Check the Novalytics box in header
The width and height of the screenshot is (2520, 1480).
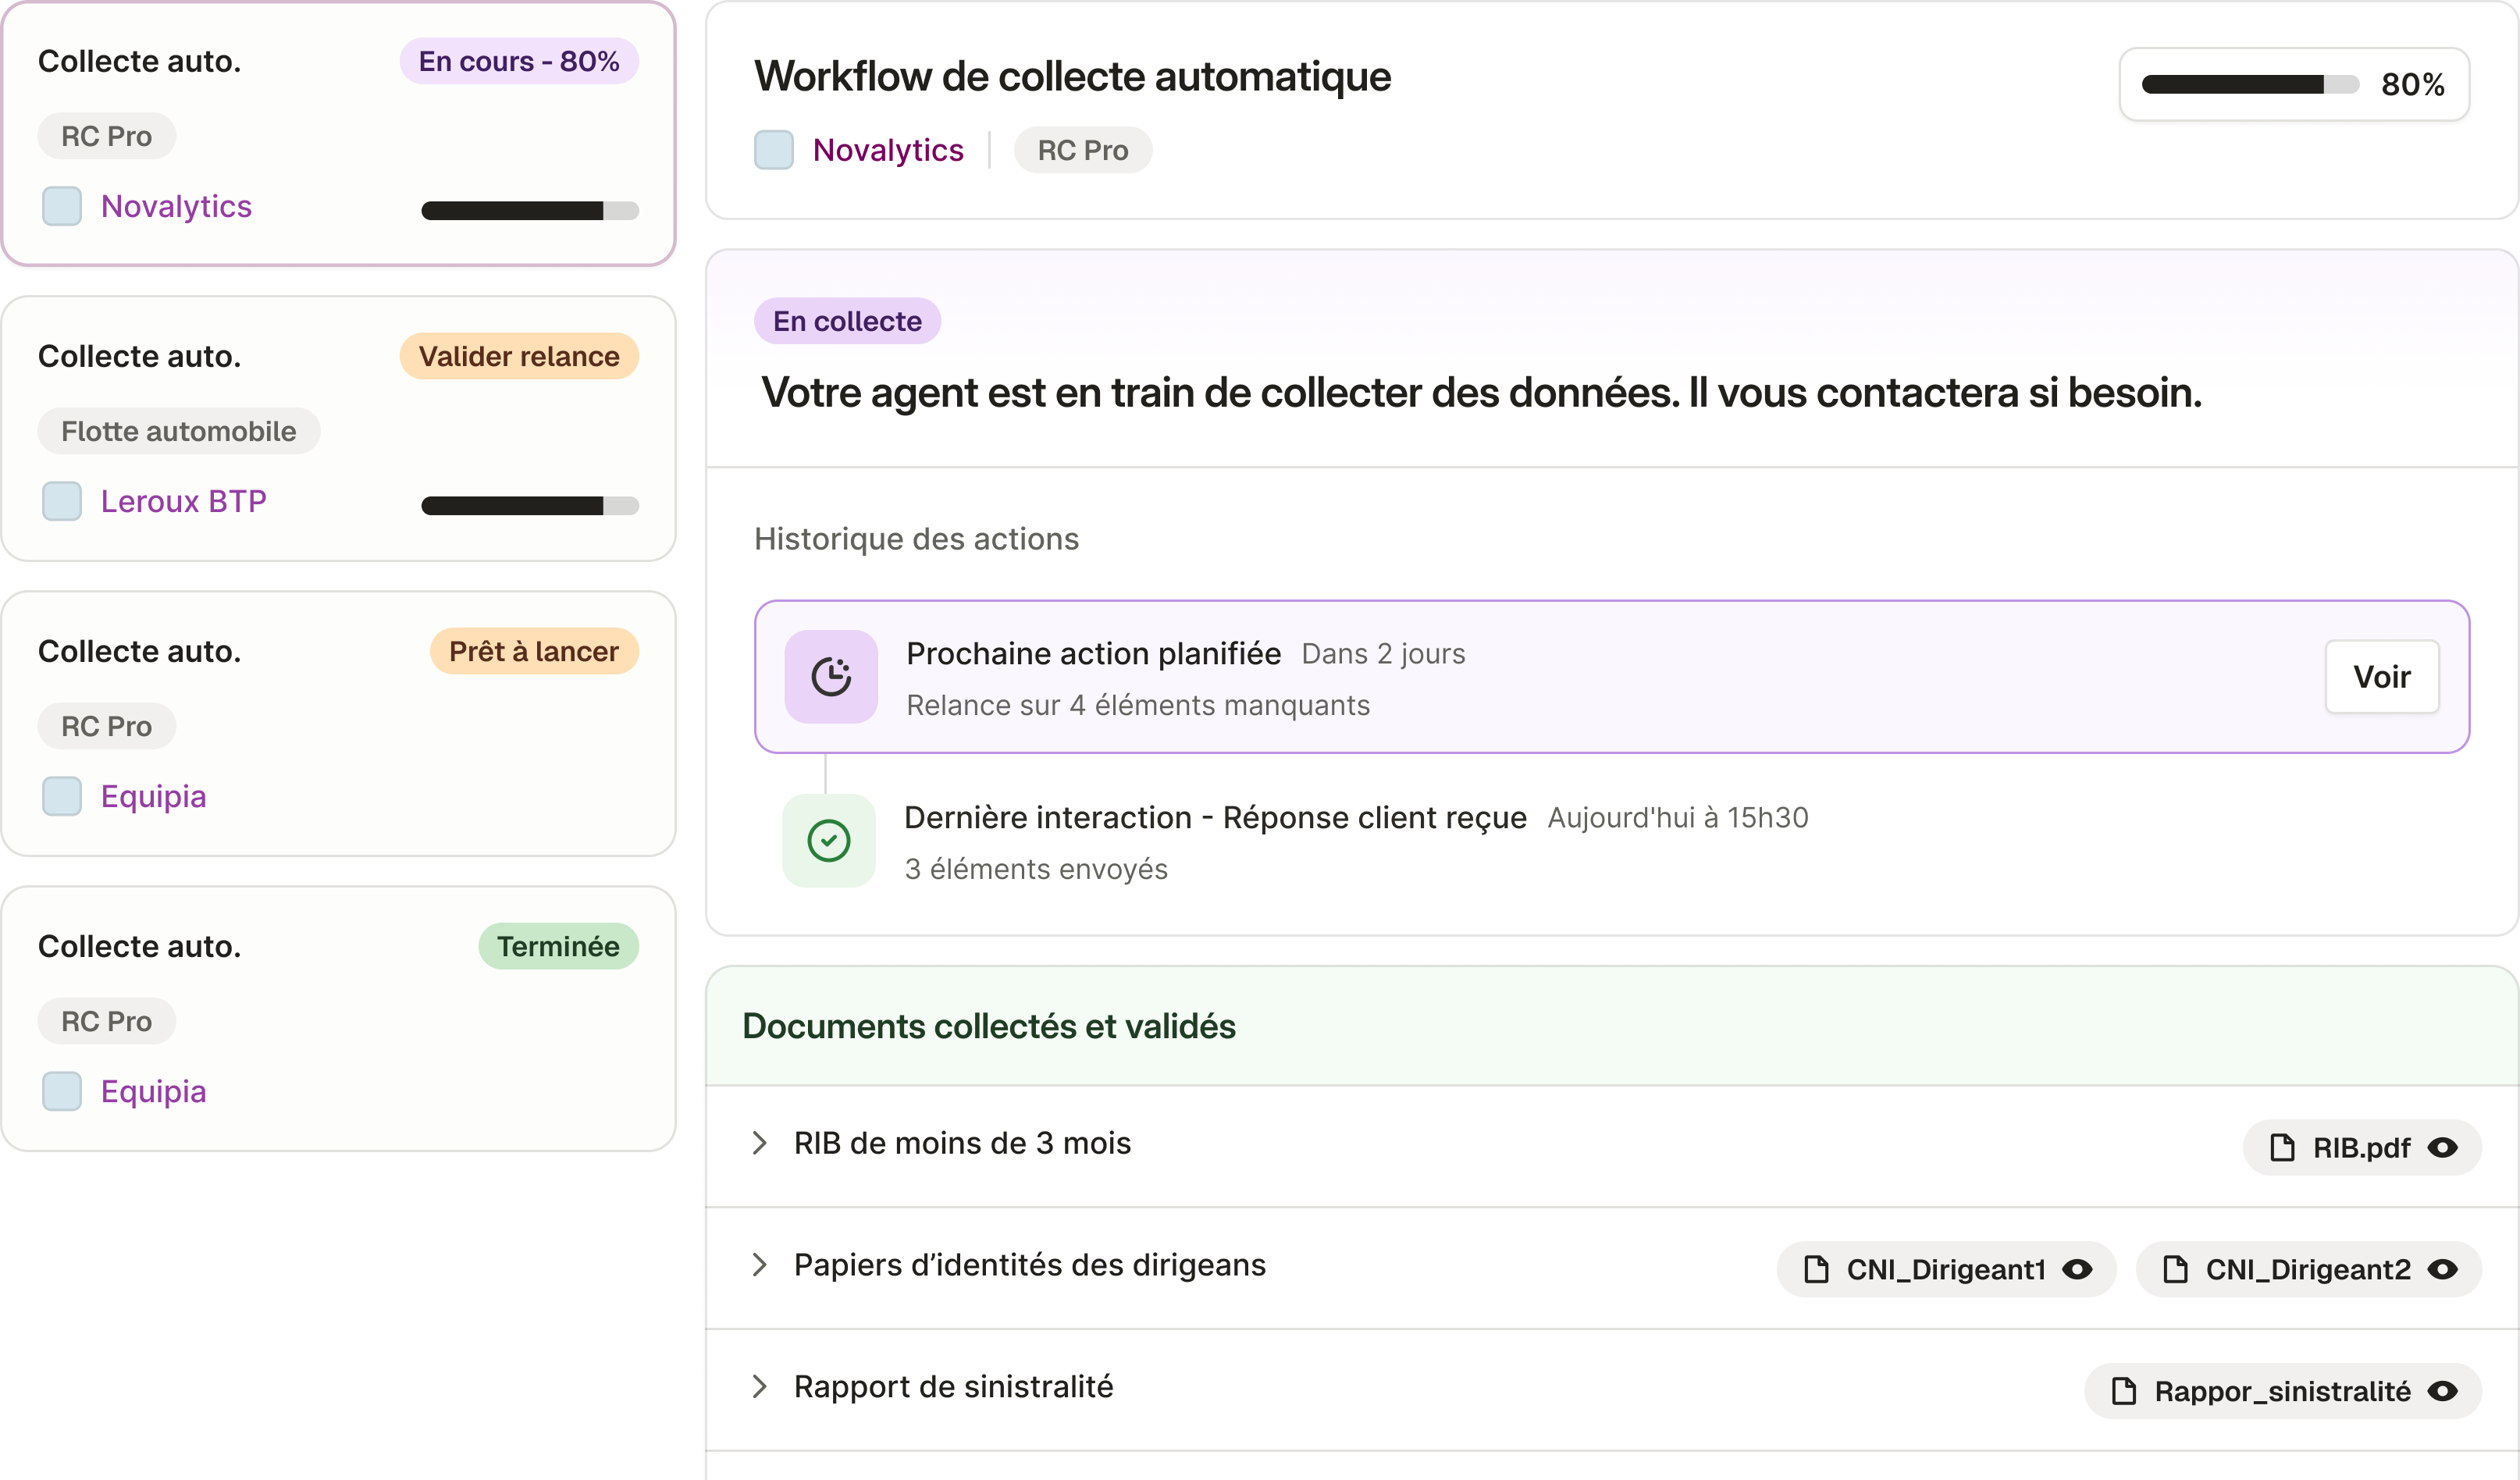(773, 150)
